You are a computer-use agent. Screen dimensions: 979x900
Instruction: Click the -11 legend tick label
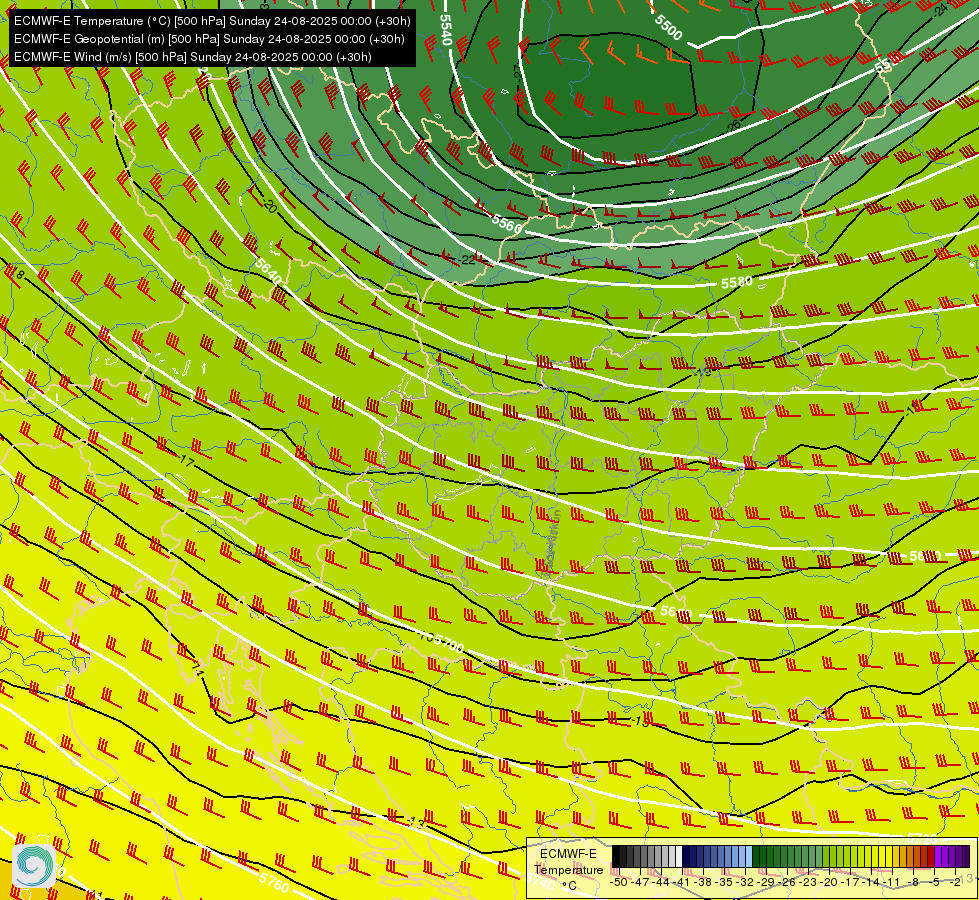[893, 882]
